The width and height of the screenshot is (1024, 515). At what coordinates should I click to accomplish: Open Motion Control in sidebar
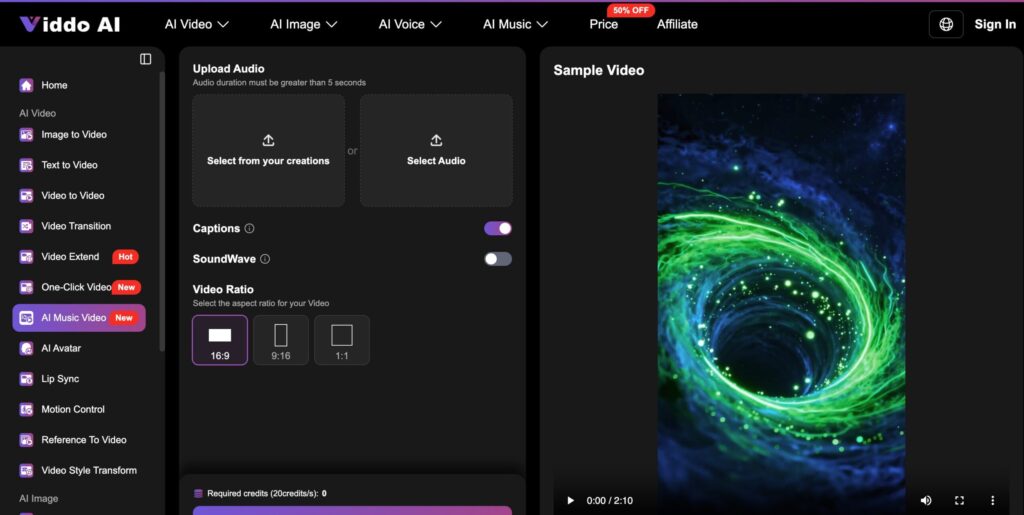[73, 409]
